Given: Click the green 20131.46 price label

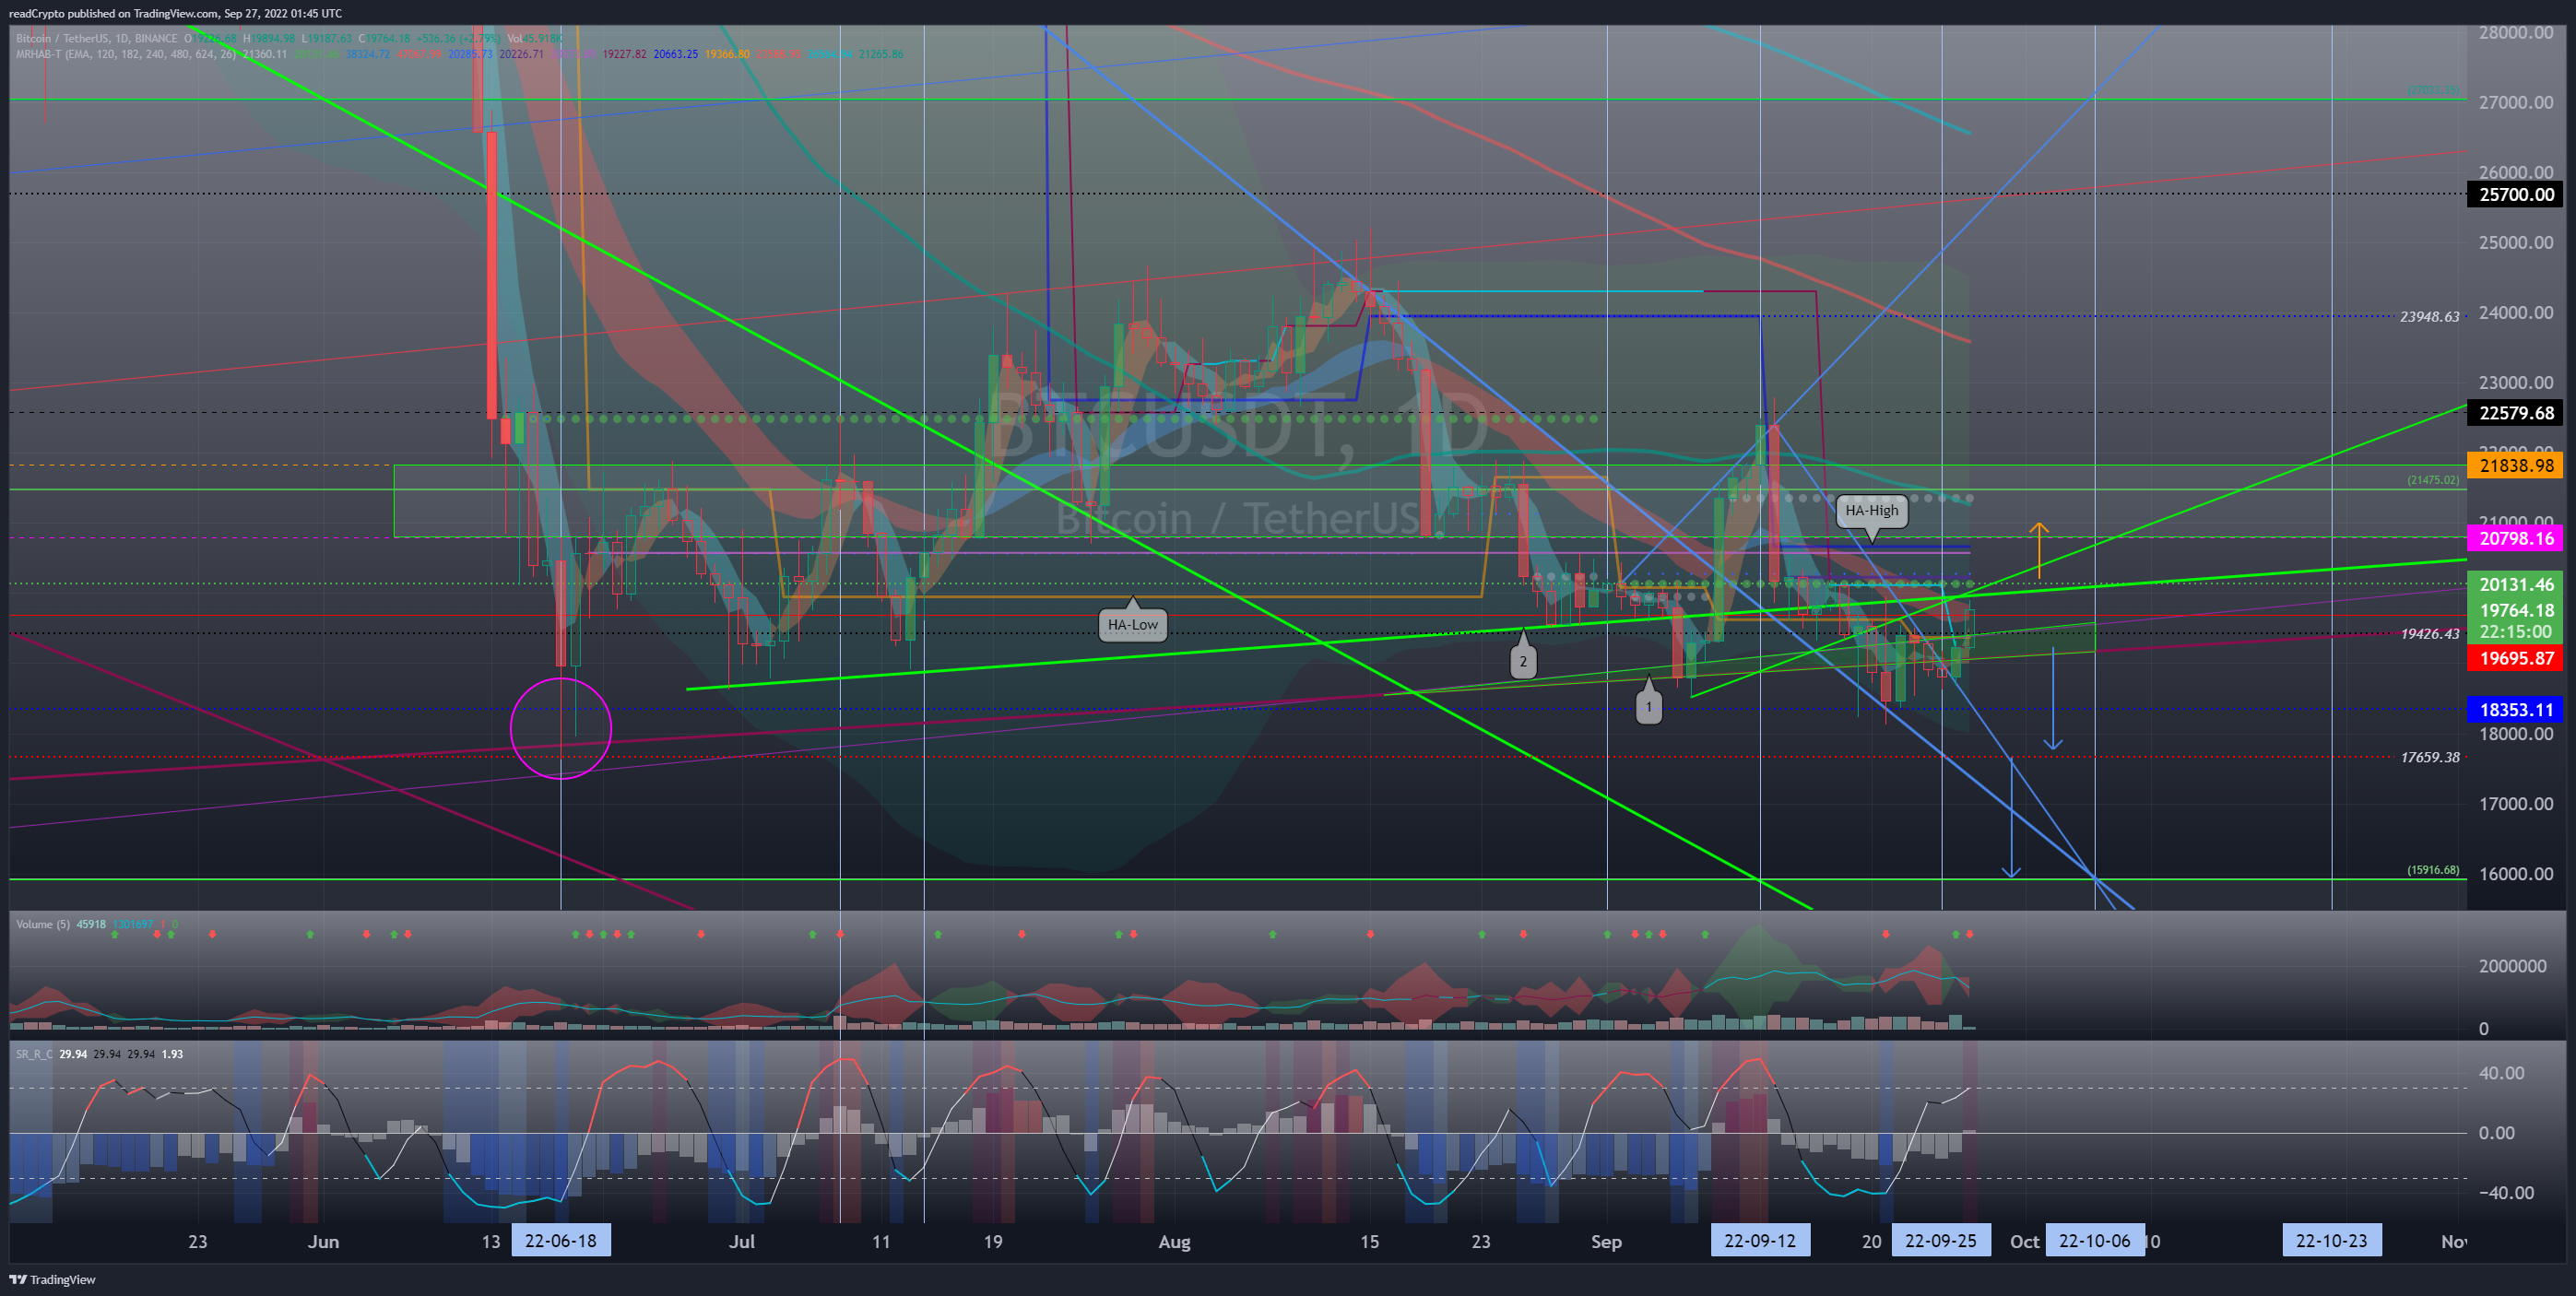Looking at the screenshot, I should pos(2516,585).
